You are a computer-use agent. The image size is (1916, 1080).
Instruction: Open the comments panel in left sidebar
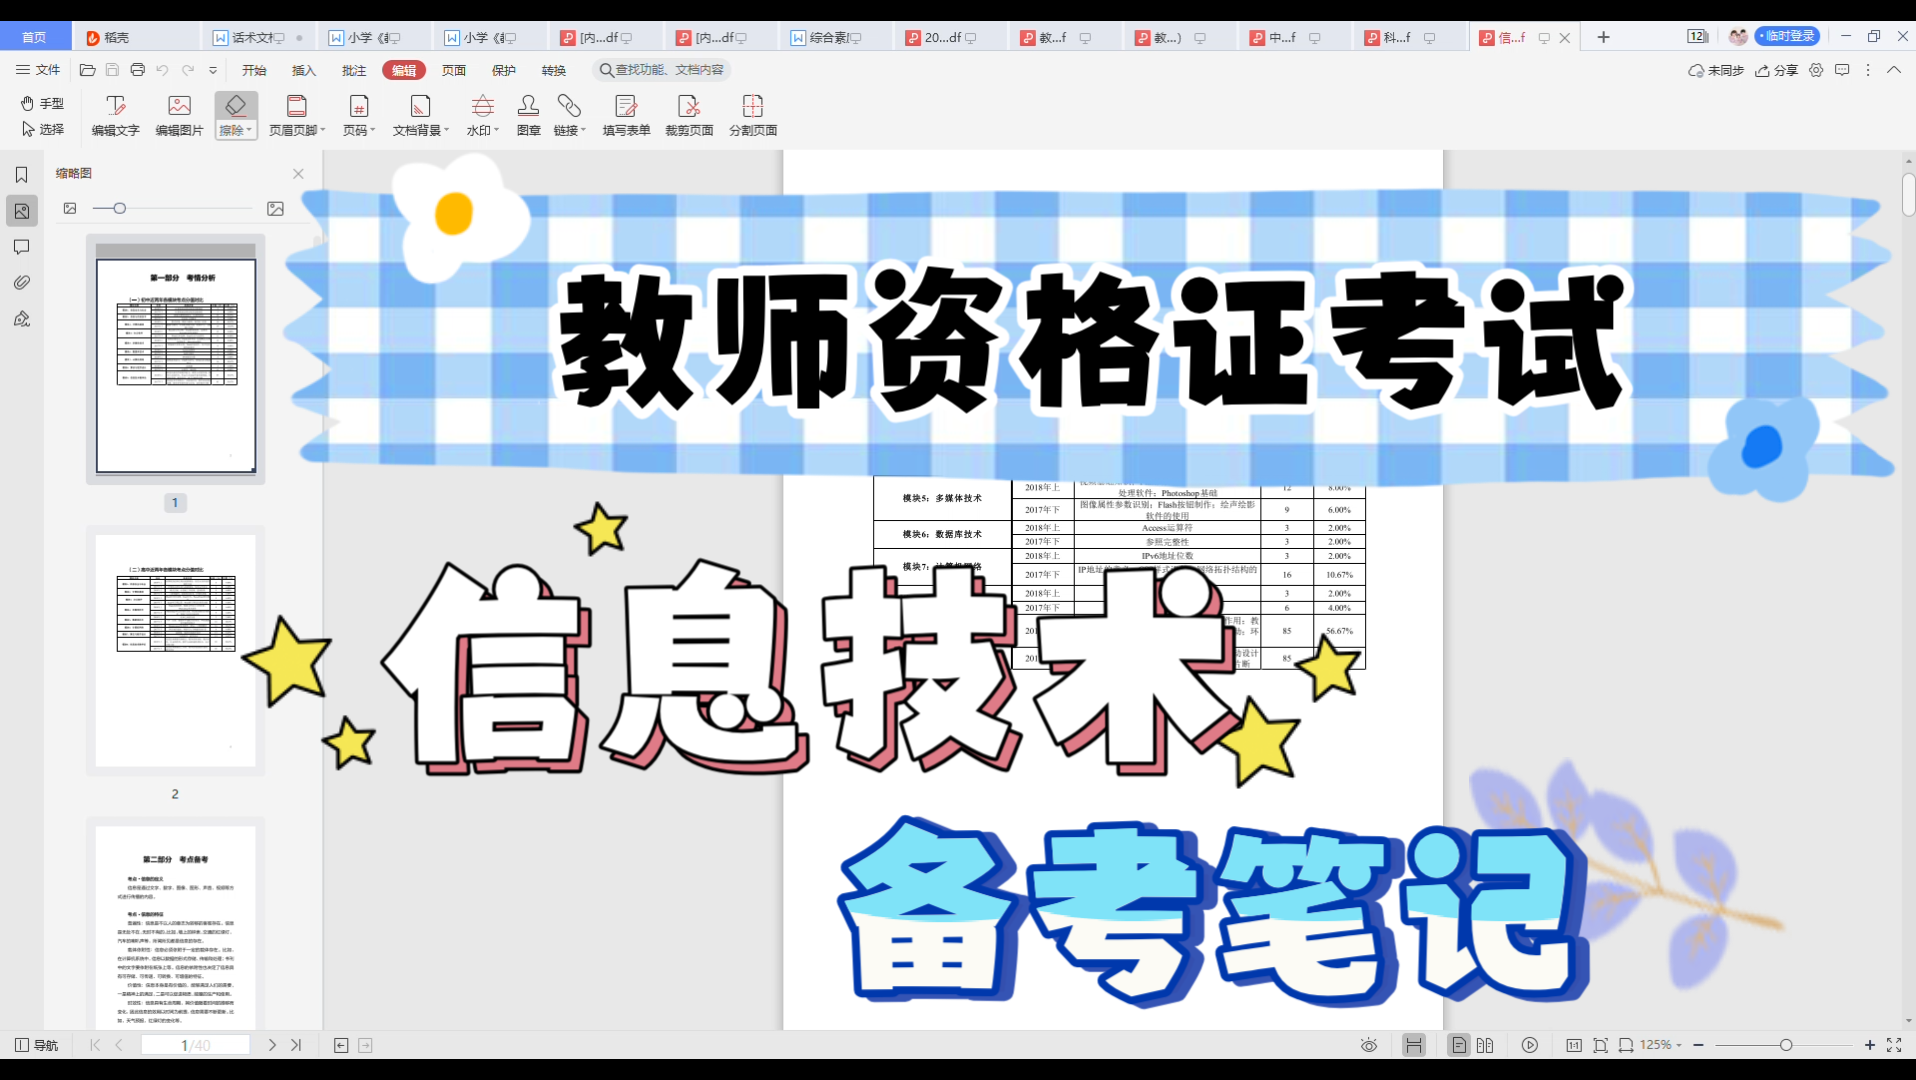(x=21, y=247)
